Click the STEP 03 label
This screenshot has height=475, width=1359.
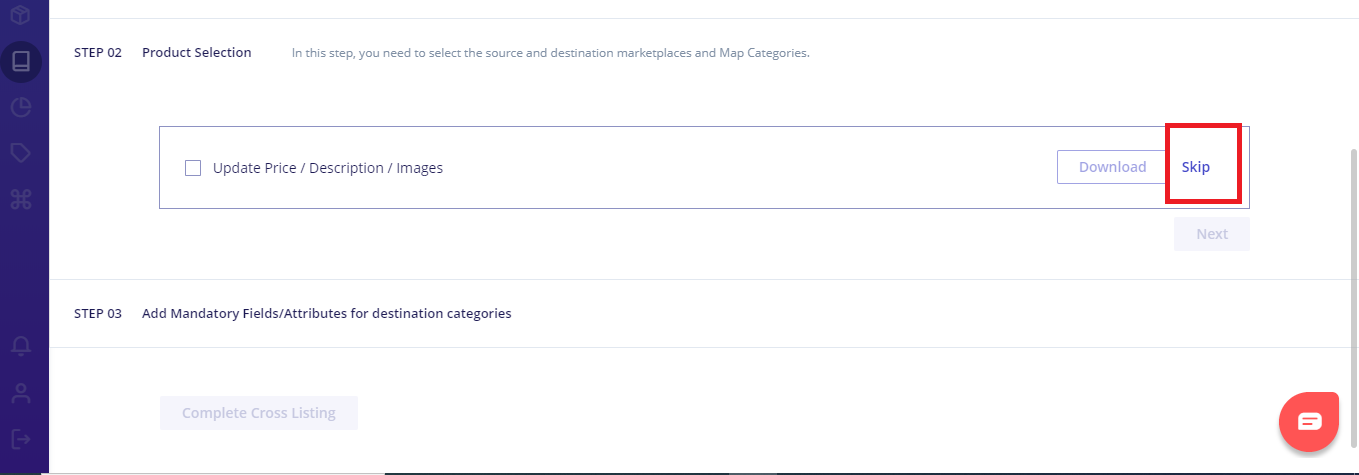coord(98,313)
